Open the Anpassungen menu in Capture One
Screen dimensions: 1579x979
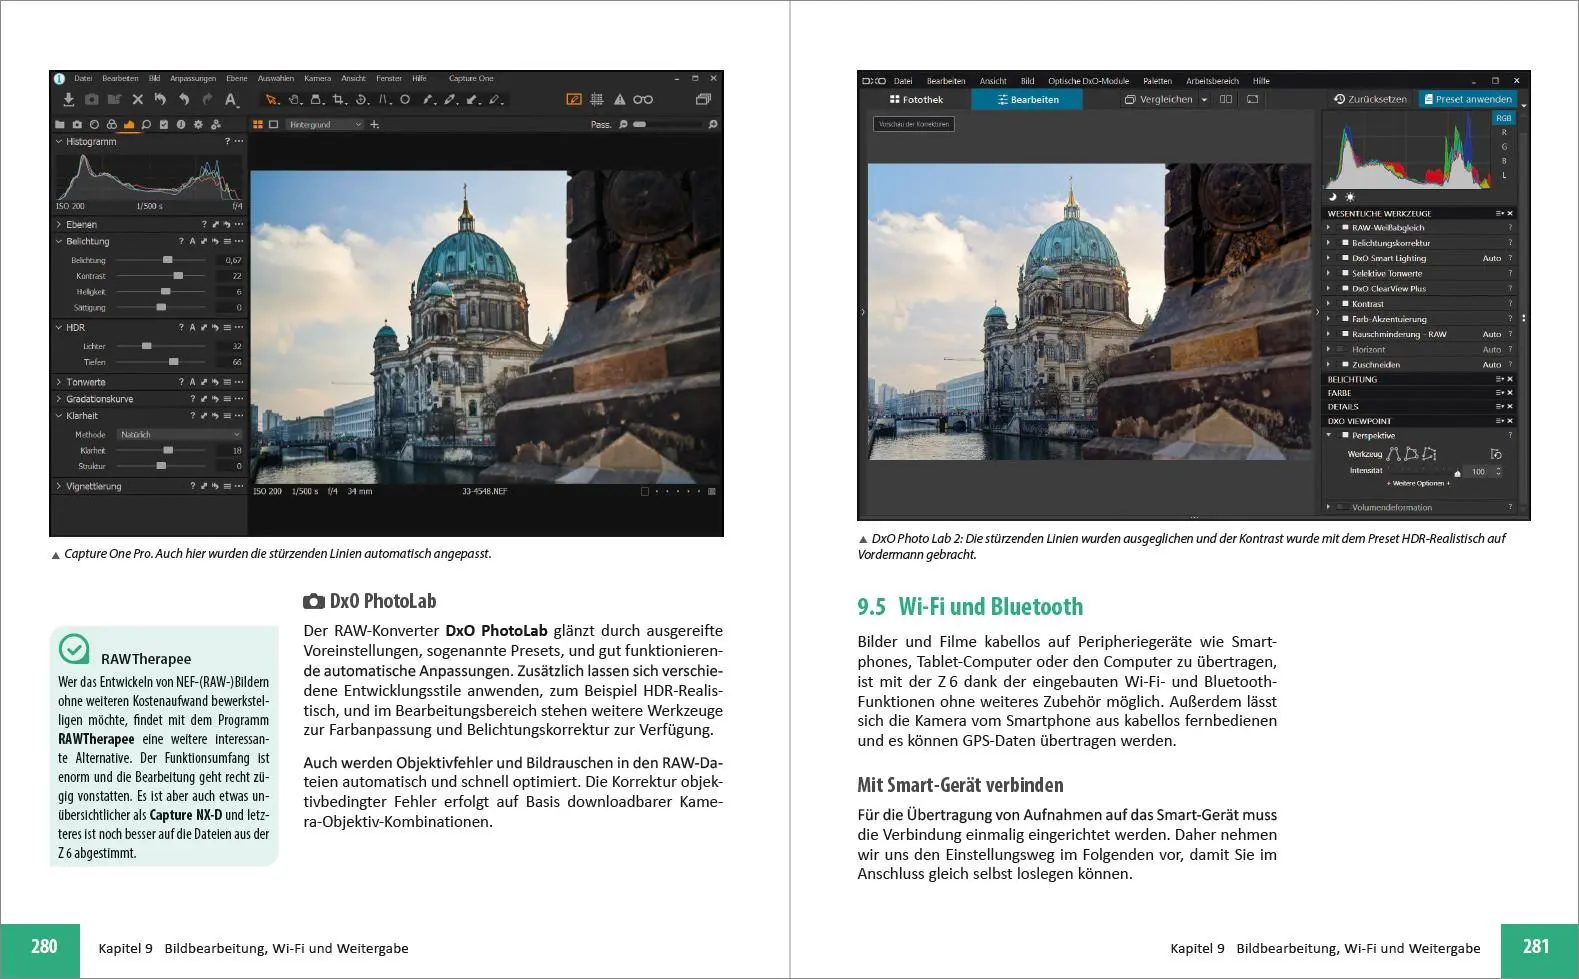[x=193, y=78]
